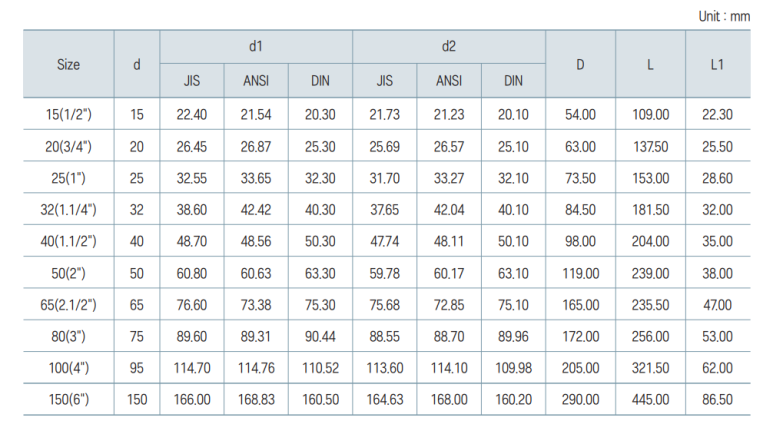773x434 pixels.
Task: Click the D column header
Action: pyautogui.click(x=580, y=64)
